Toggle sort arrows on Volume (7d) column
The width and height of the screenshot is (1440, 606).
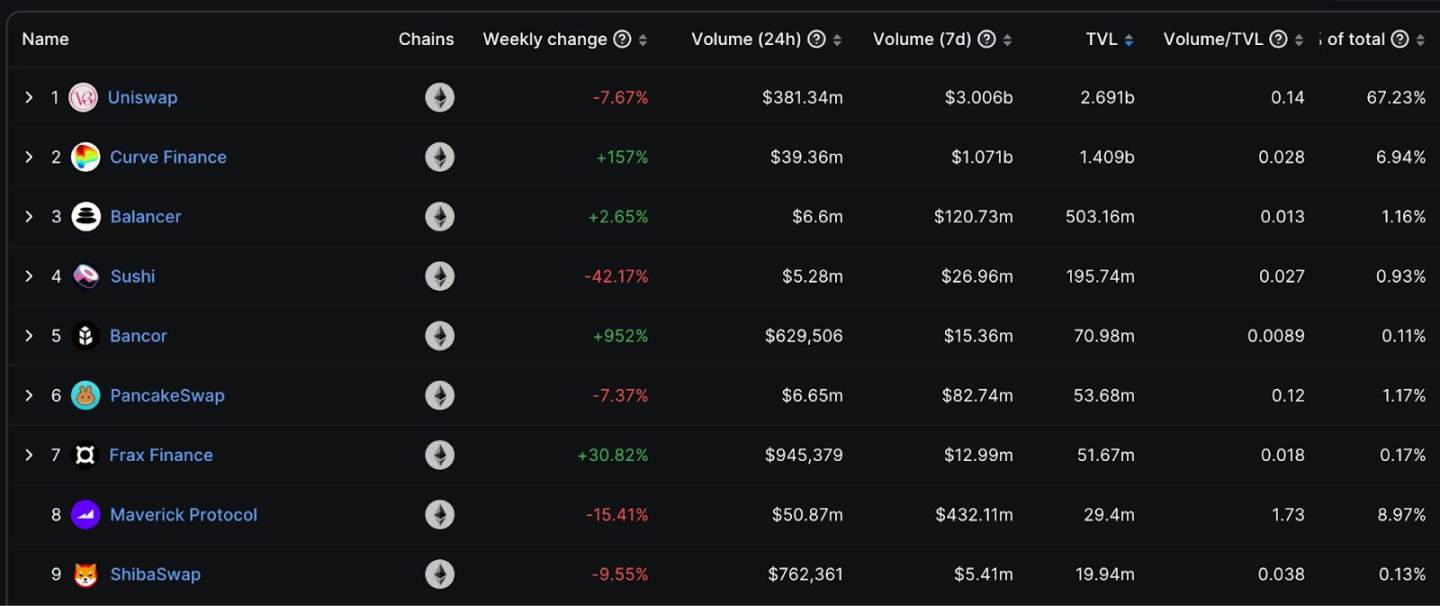click(x=1007, y=40)
